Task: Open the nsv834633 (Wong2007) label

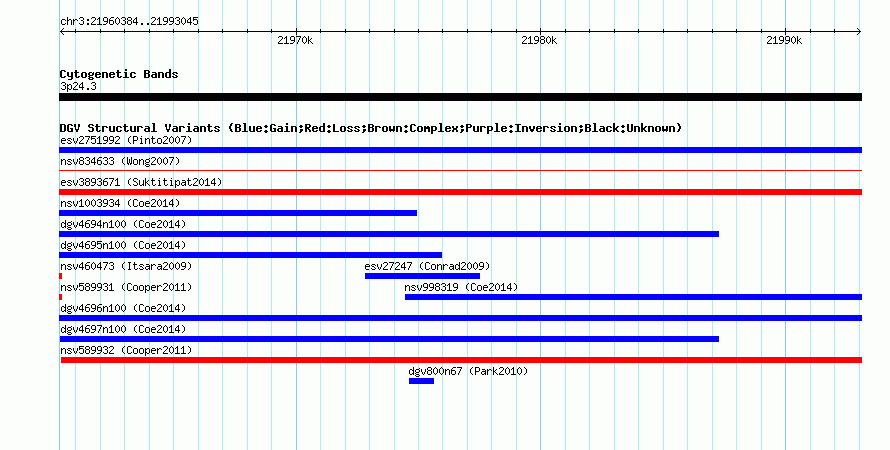Action: (x=120, y=161)
